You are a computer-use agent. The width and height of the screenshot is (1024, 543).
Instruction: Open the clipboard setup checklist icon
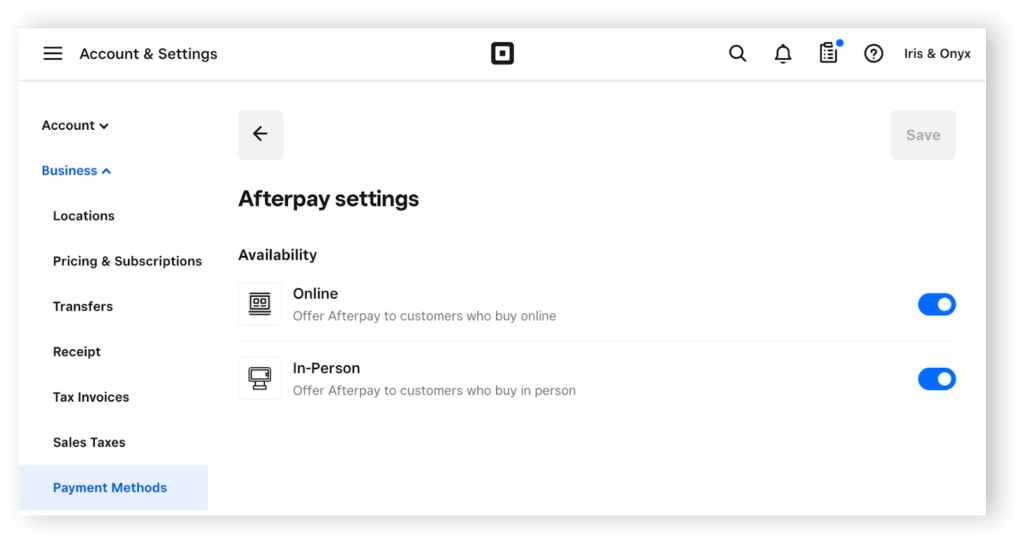tap(828, 54)
